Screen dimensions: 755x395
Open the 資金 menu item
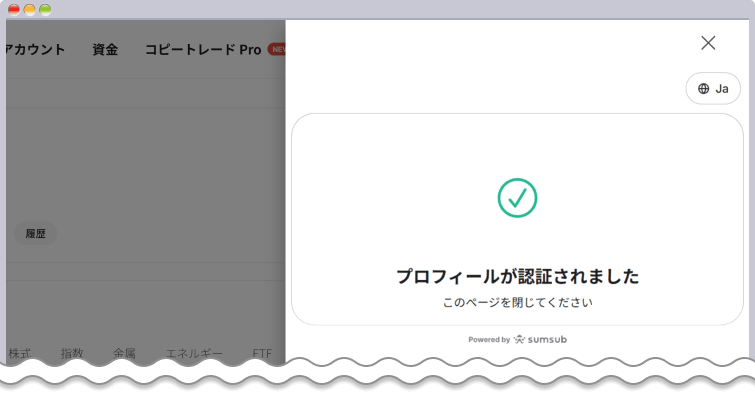click(x=105, y=50)
